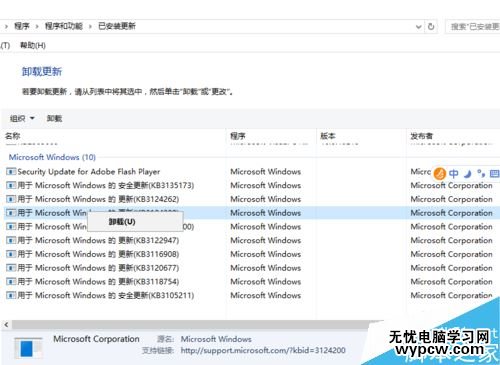Click the orange Sogou input method logo
Image resolution: width=500 pixels, height=365 pixels.
pos(440,173)
